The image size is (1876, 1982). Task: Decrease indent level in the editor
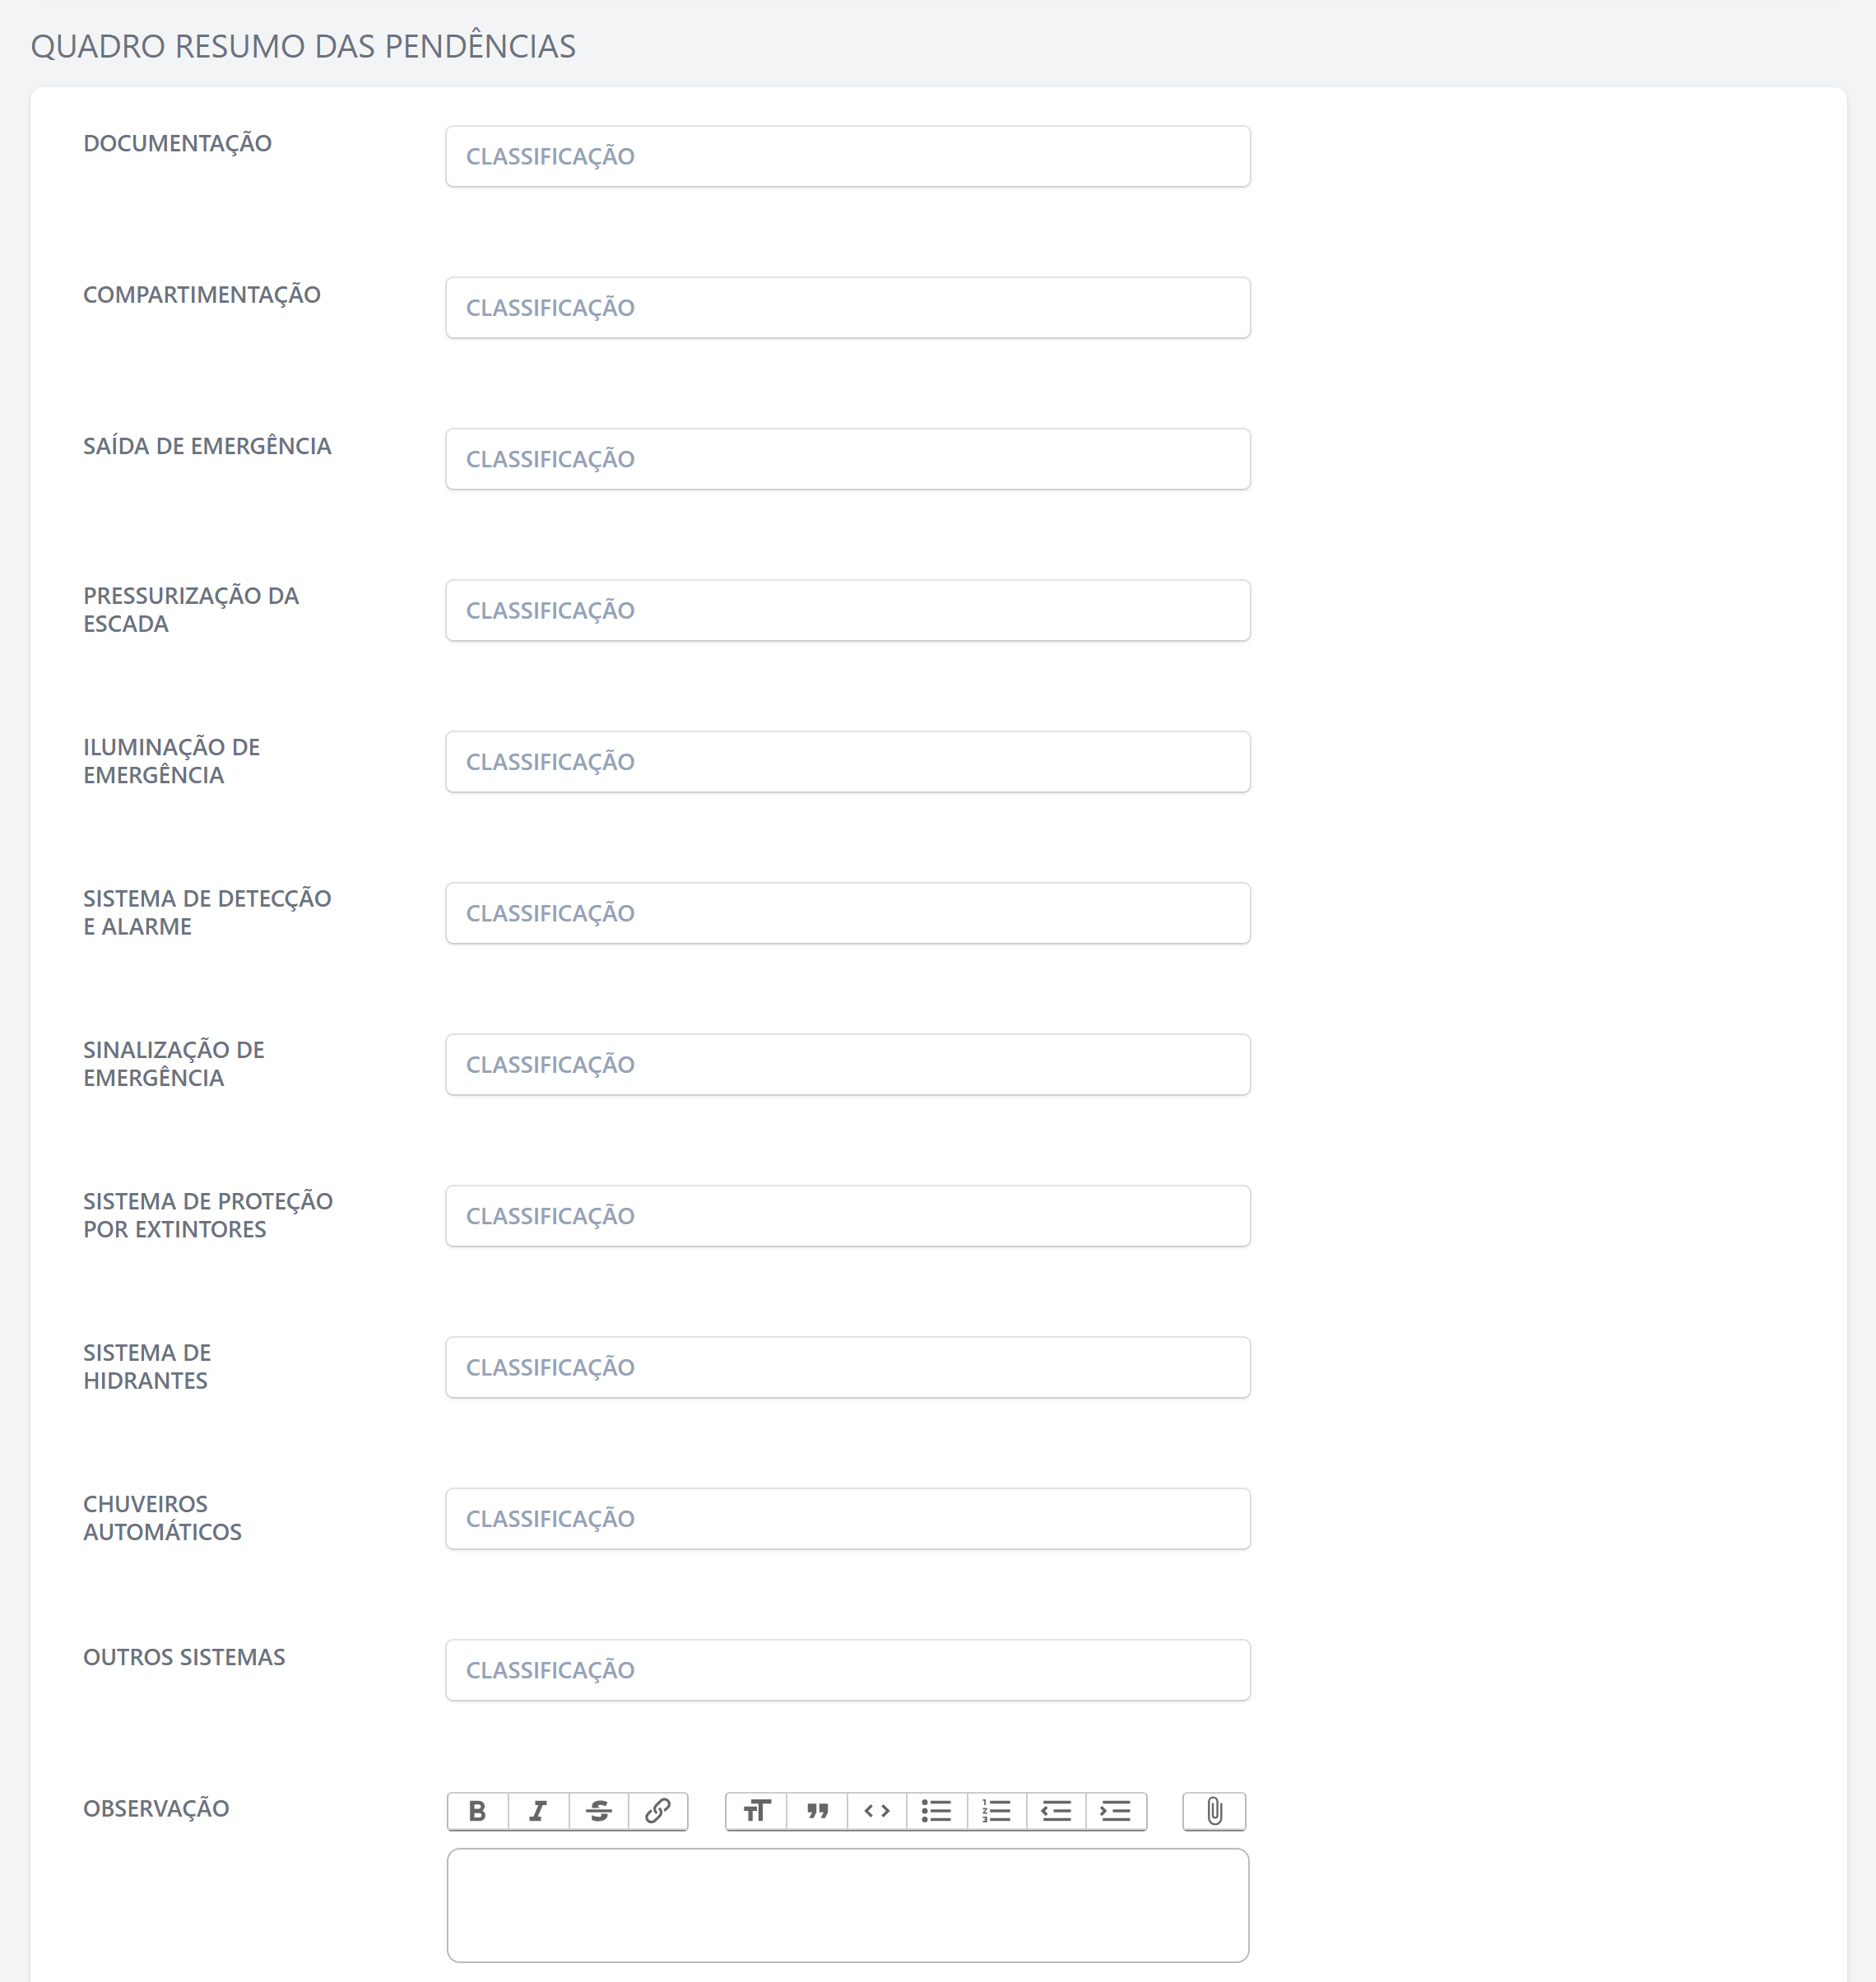1056,1811
